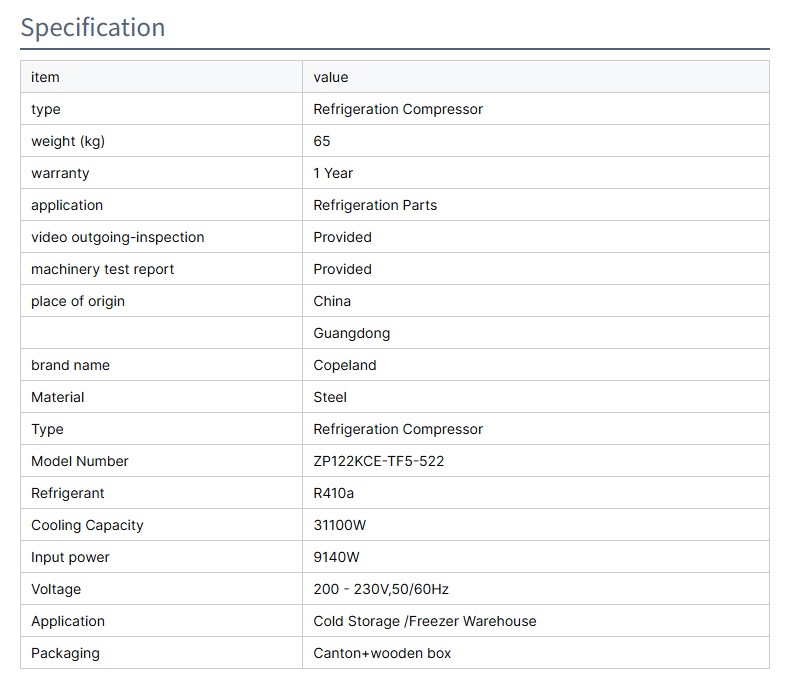
Task: Click the 'value' column header cell
Action: (330, 77)
